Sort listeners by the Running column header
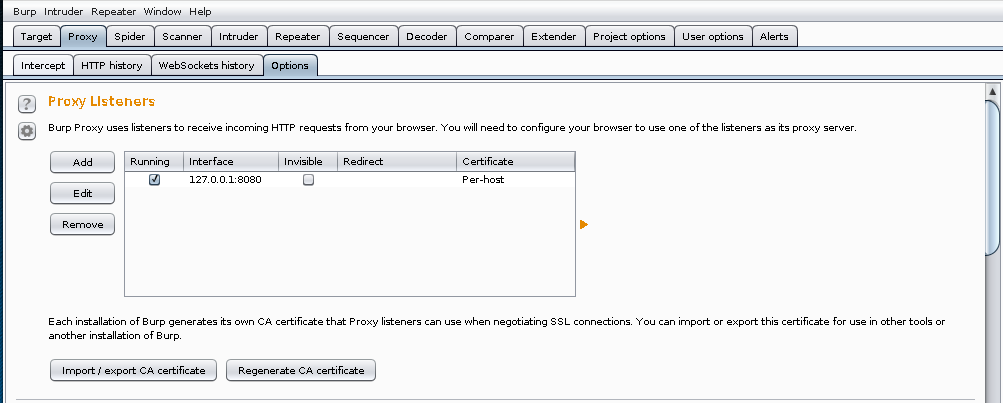 [x=154, y=162]
